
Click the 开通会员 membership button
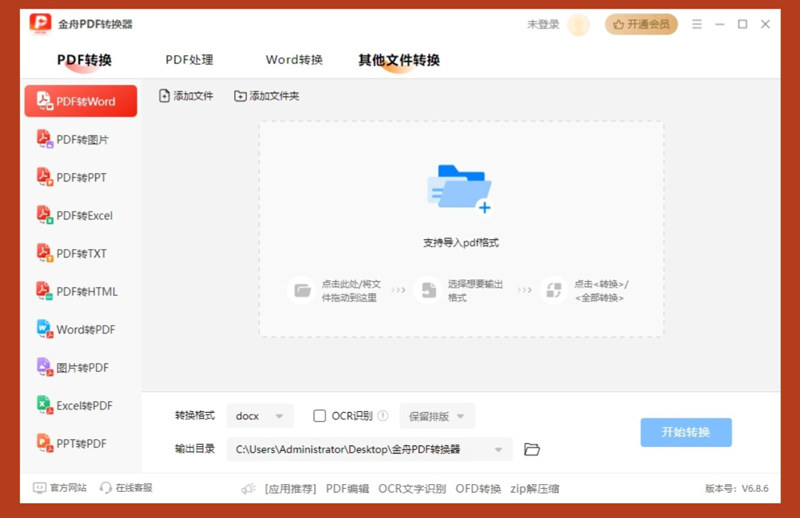641,24
